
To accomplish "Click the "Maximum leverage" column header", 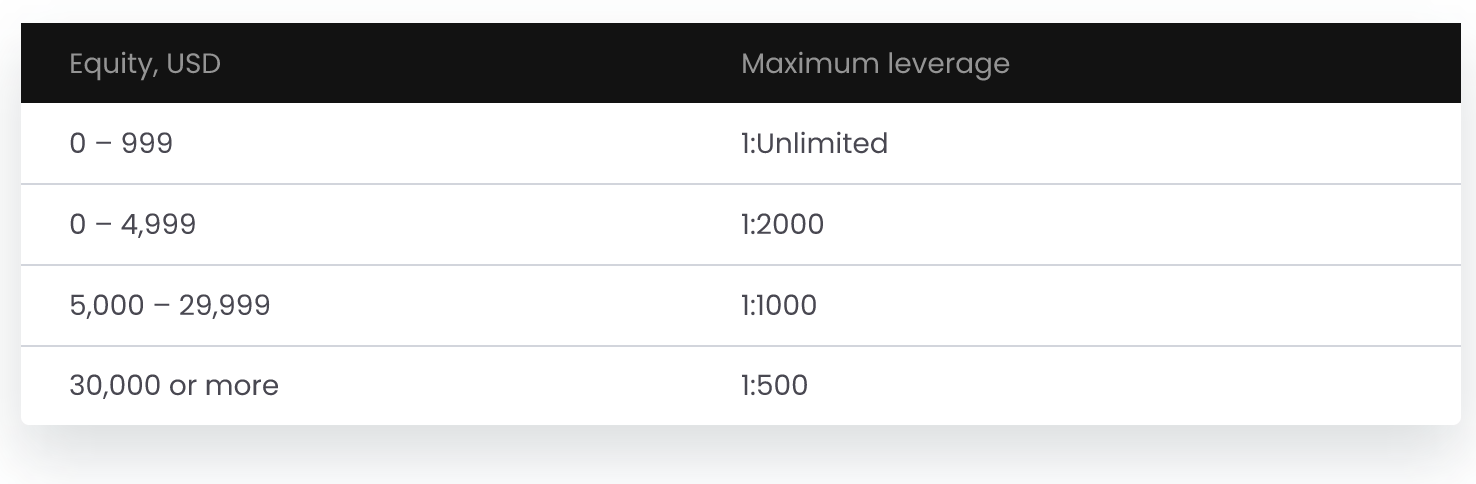I will point(875,64).
